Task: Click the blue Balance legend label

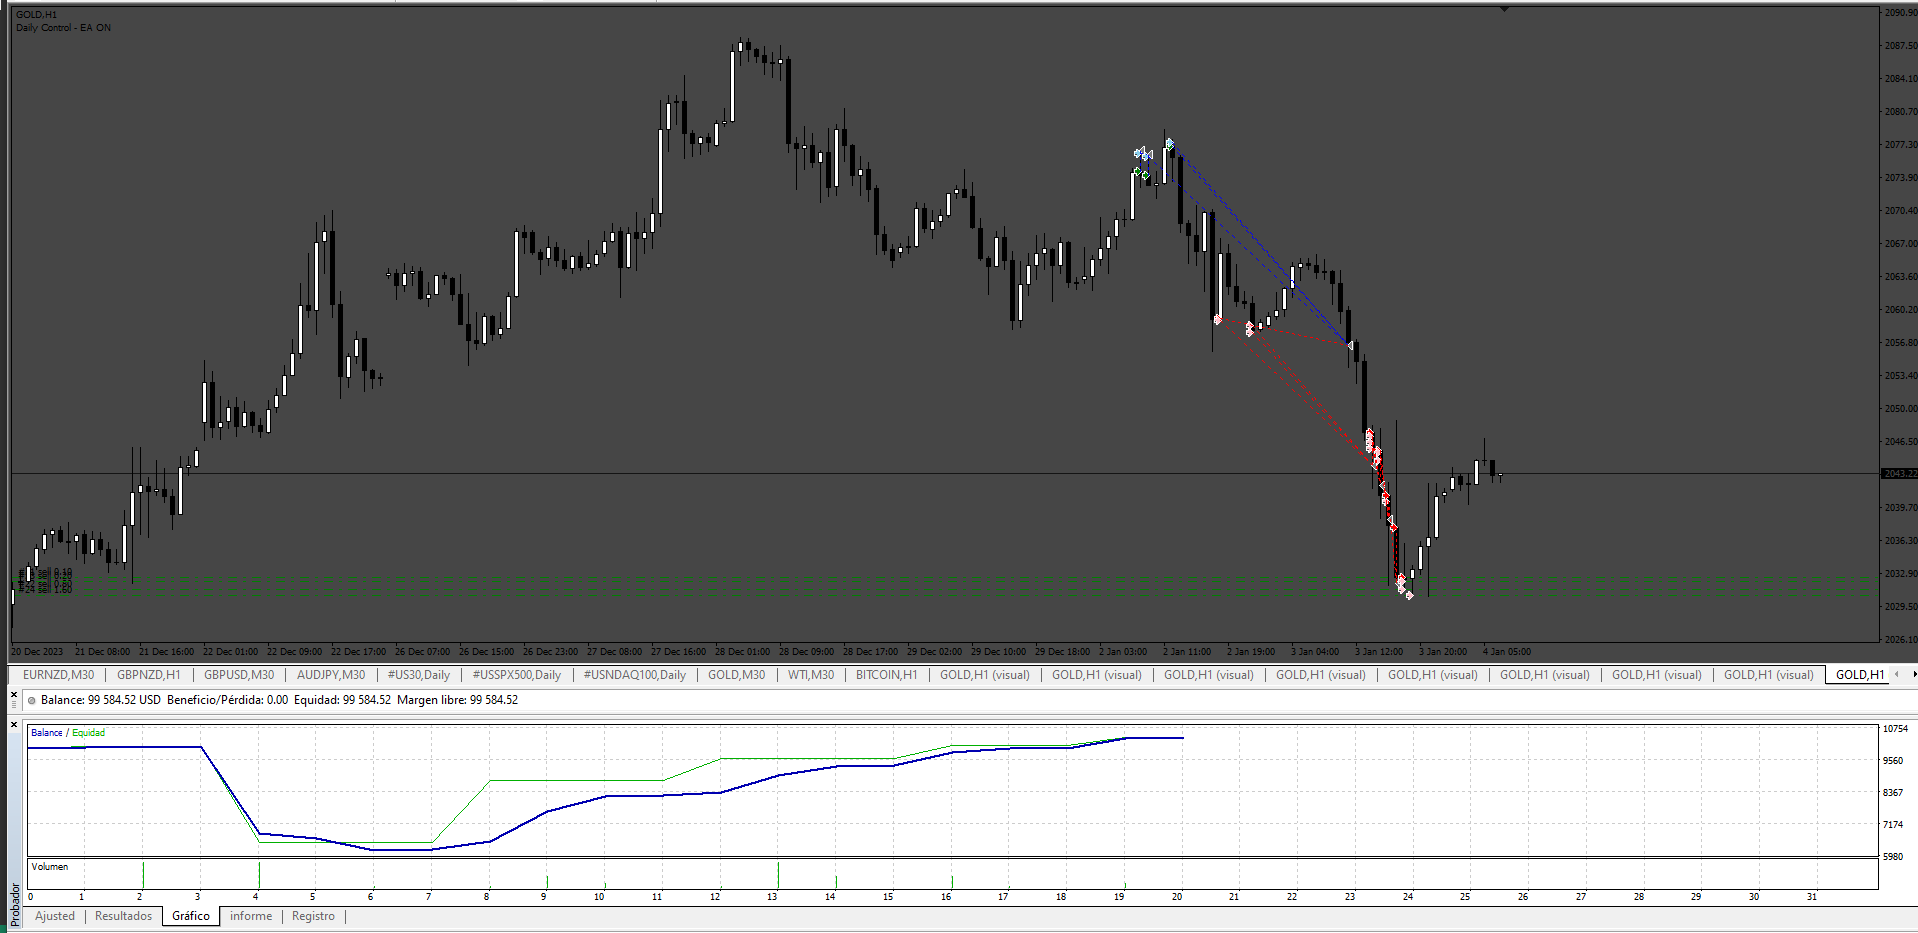Action: 46,733
